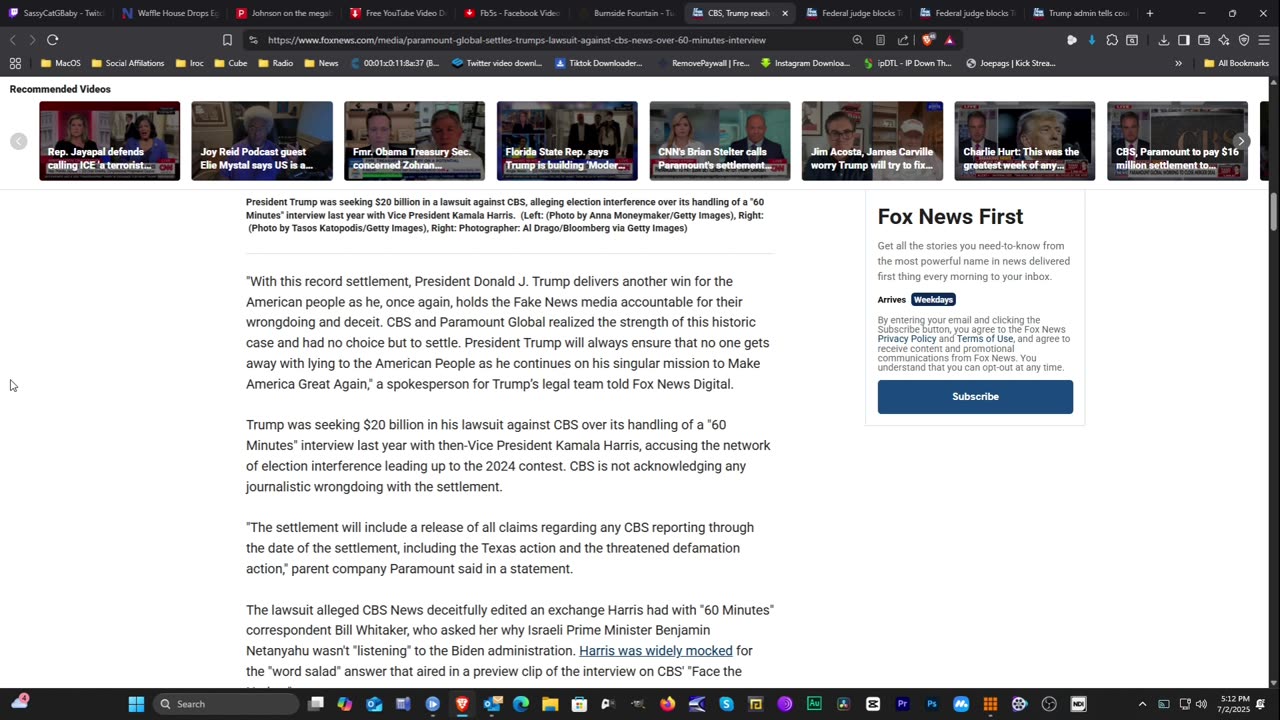Screen dimensions: 1280x720
Task: Open Brave VPN shield icon
Action: coord(1244,40)
